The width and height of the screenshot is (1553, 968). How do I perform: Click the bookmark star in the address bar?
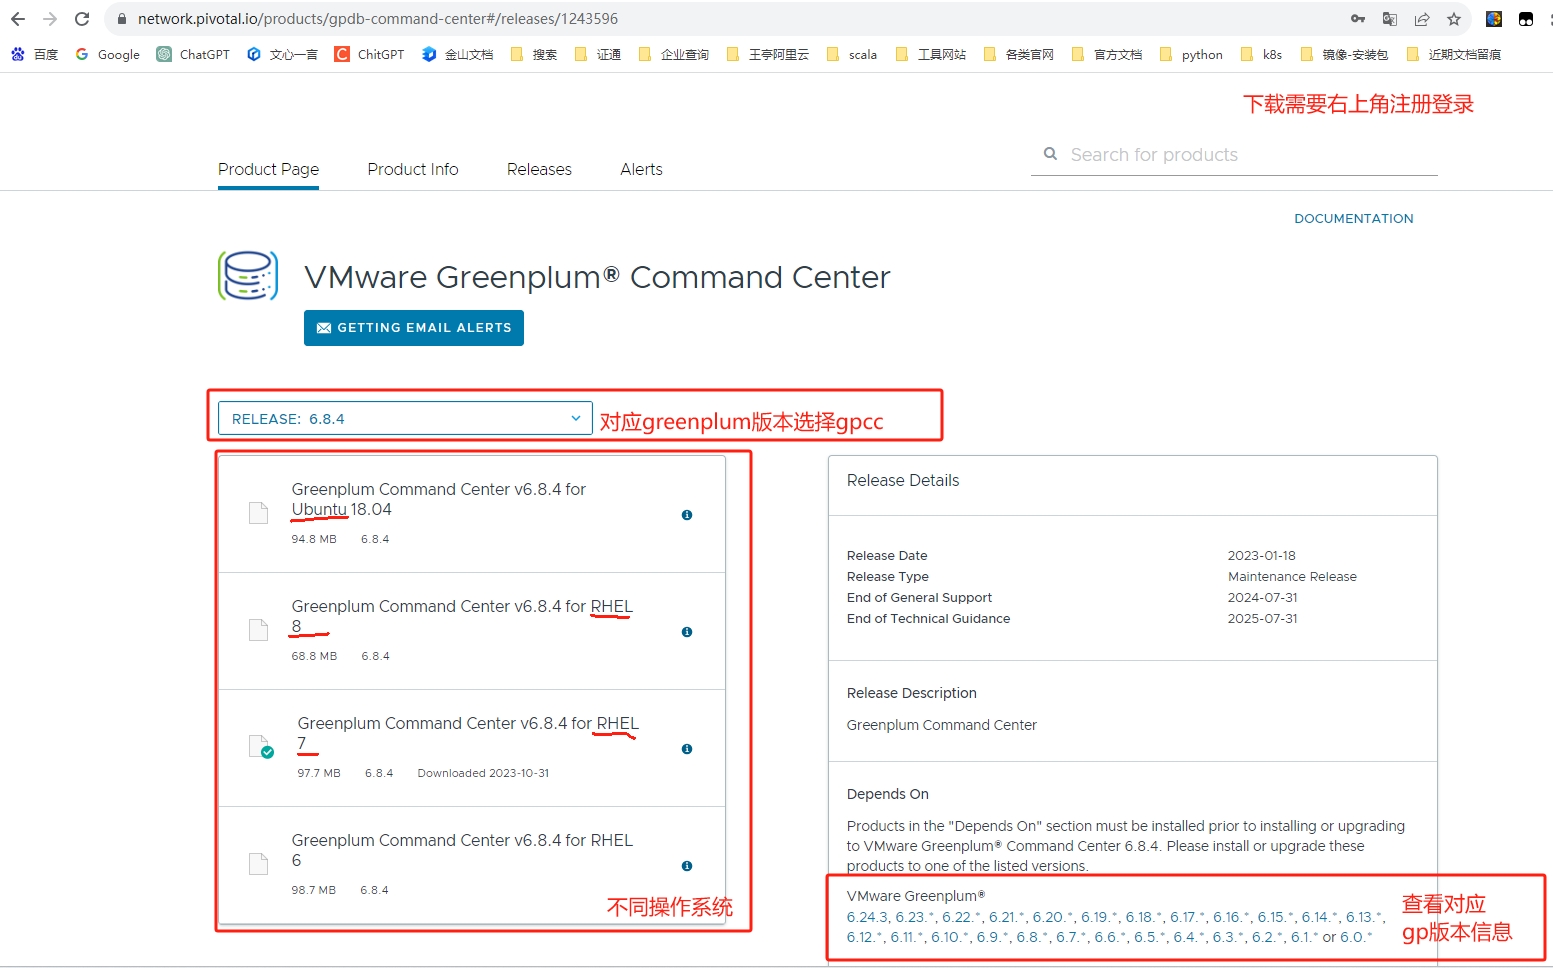coord(1454,18)
